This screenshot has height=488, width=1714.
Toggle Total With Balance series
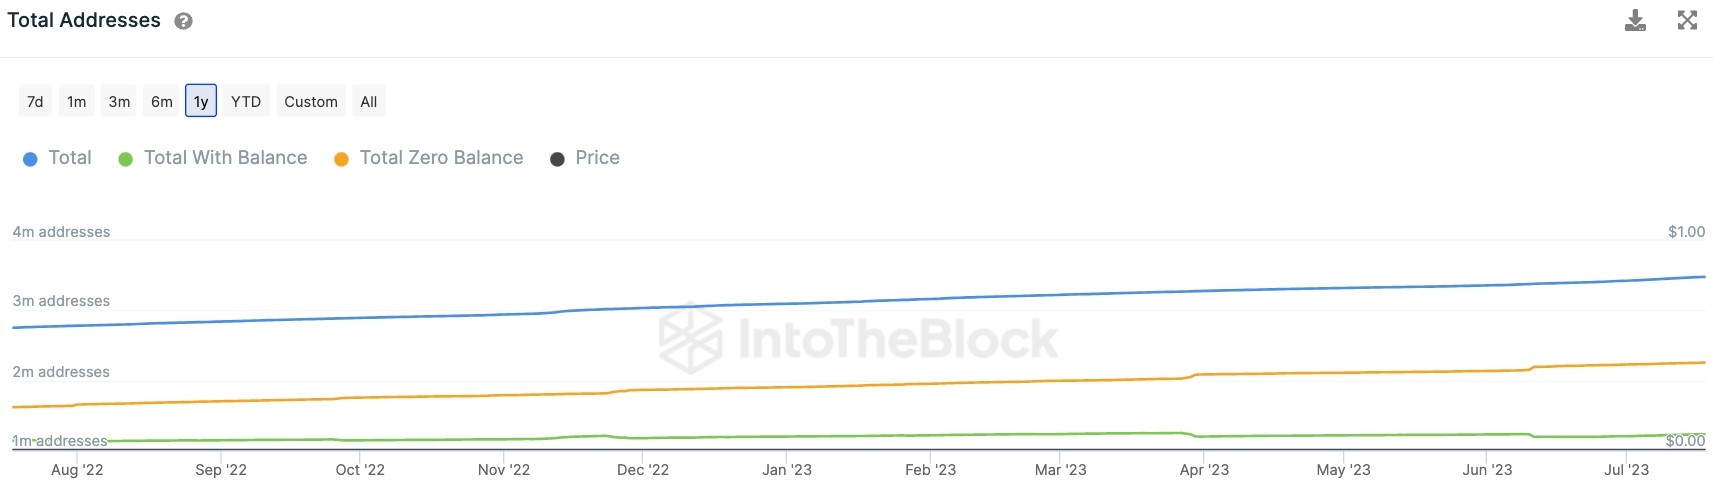point(213,158)
